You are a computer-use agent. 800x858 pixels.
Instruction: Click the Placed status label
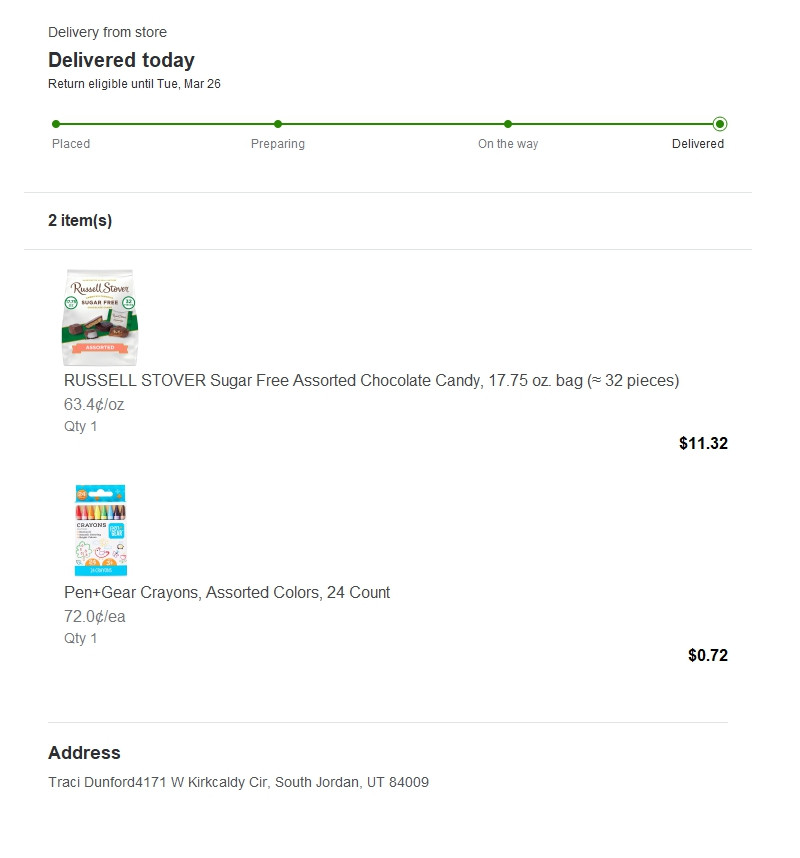click(71, 144)
